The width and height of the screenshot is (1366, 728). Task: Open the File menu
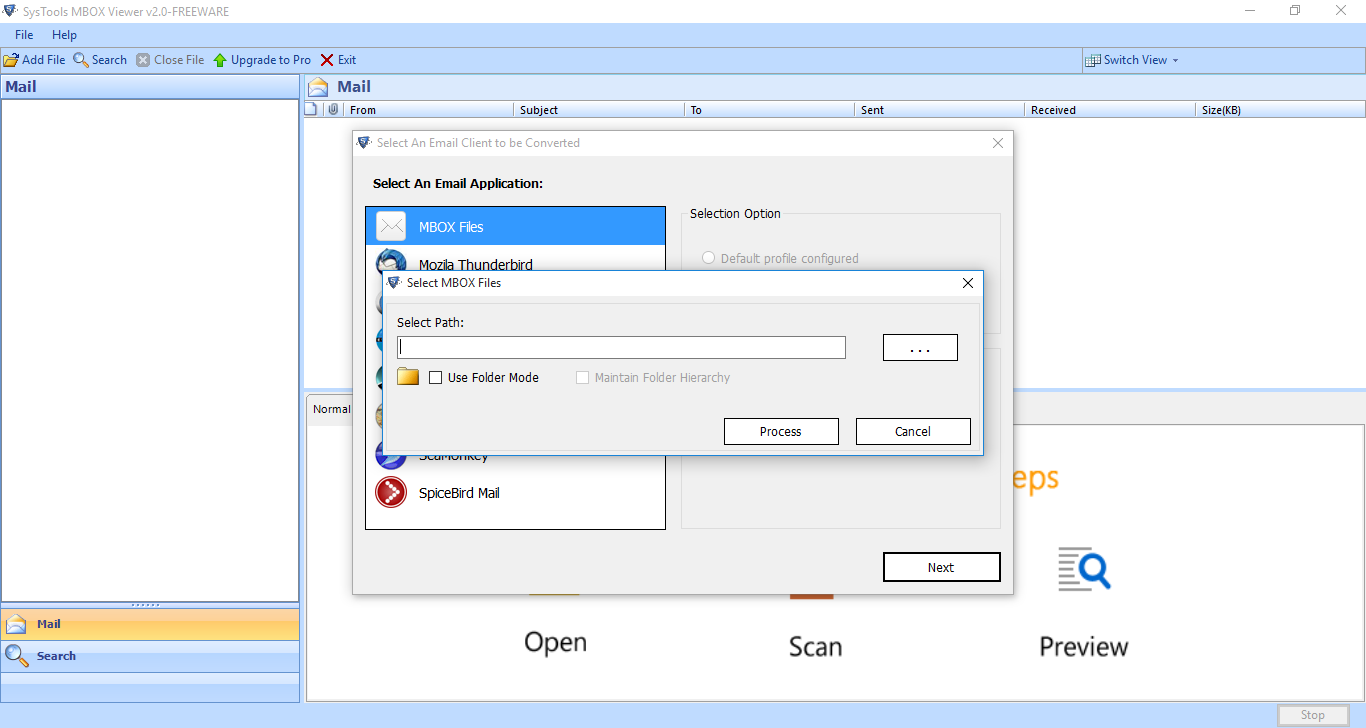coord(23,34)
